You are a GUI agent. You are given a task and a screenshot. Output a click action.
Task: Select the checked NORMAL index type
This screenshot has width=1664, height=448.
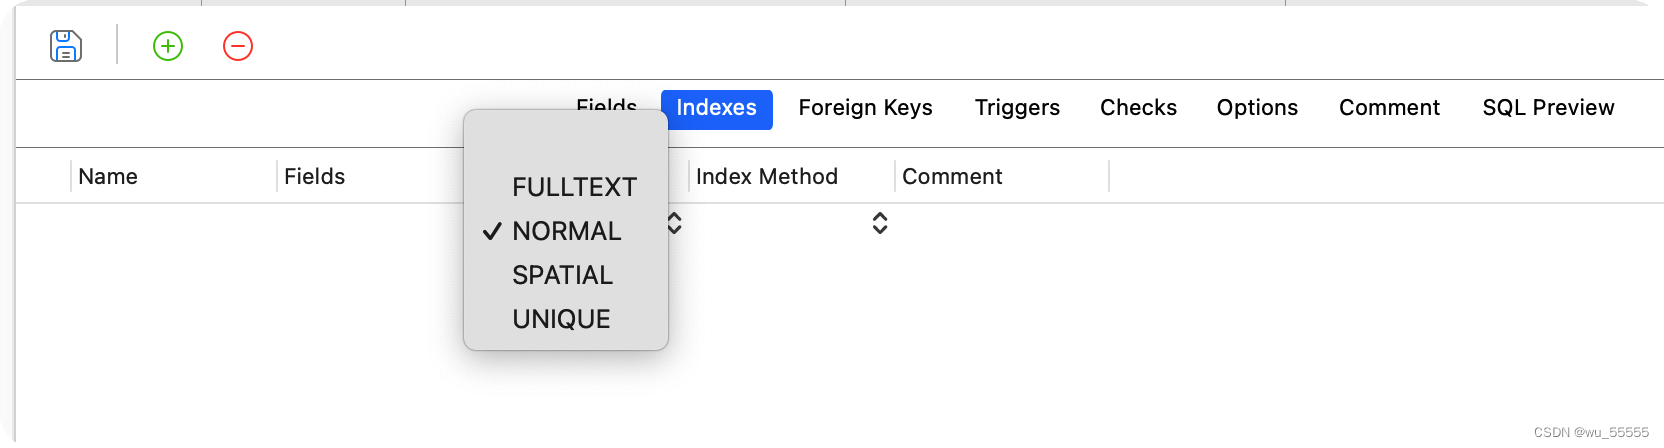click(566, 231)
